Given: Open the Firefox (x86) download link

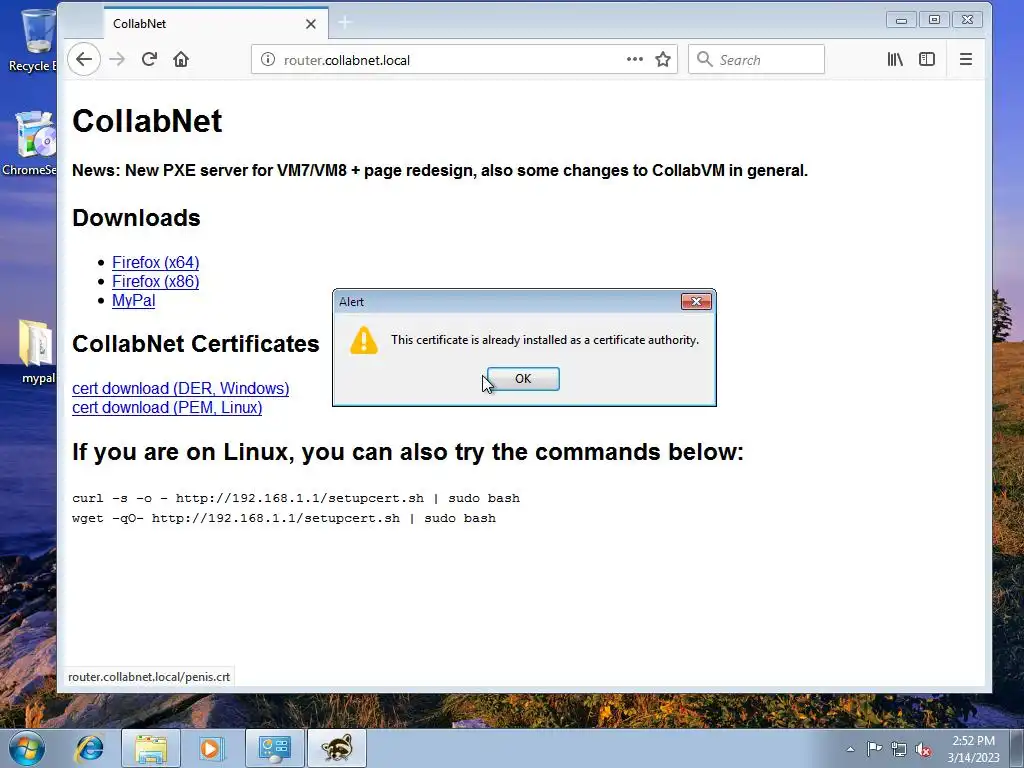Looking at the screenshot, I should coord(155,281).
